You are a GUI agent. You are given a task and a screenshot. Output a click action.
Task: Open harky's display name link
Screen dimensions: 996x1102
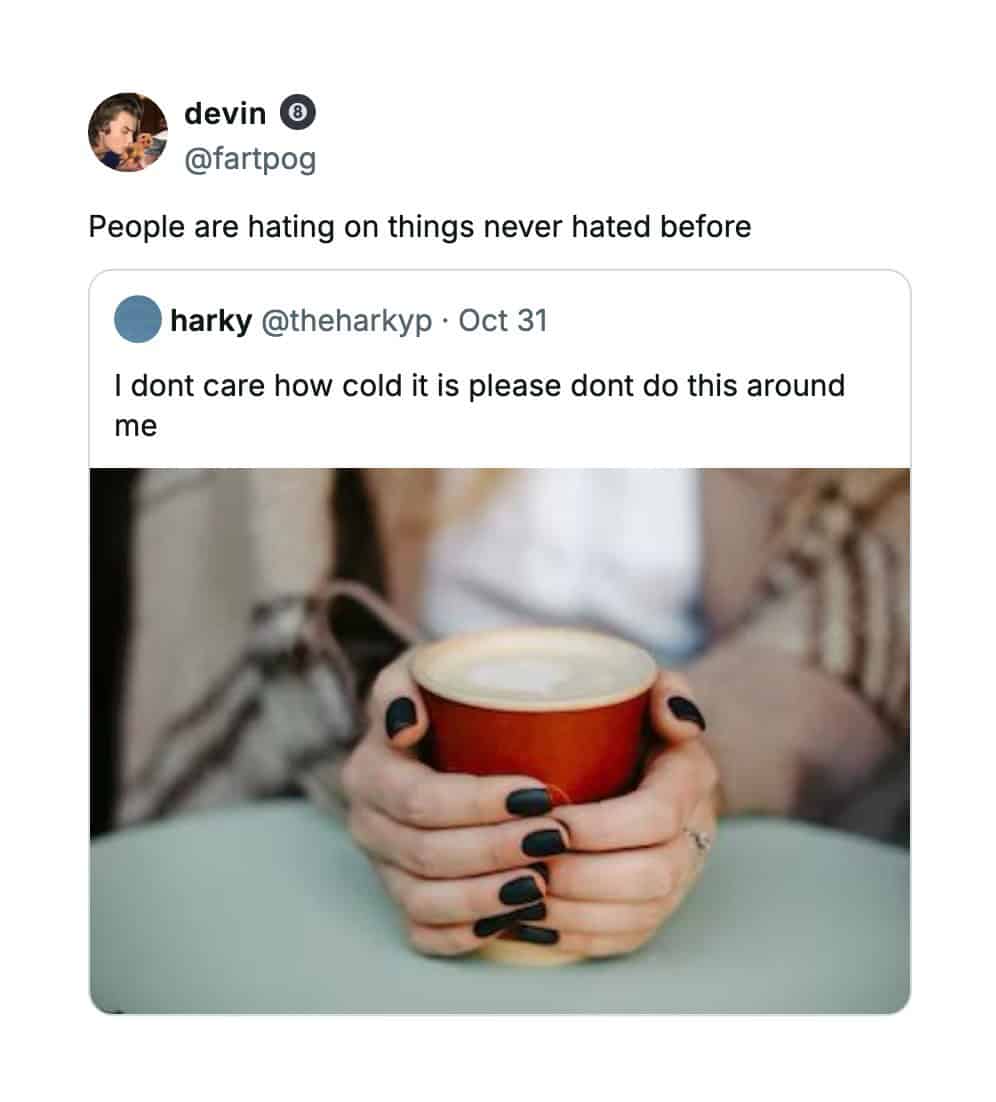click(211, 320)
